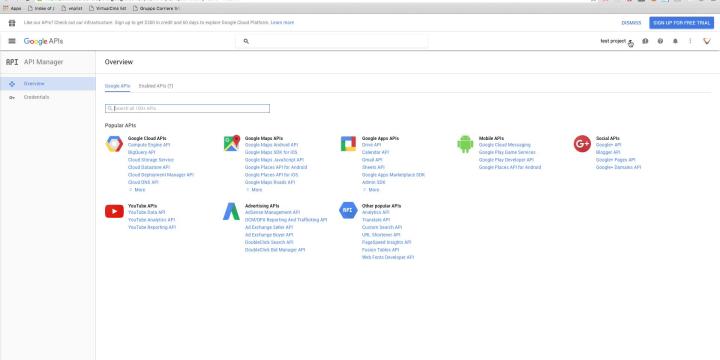The width and height of the screenshot is (720, 360).
Task: Switch to the Google APIs tab
Action: tap(118, 86)
